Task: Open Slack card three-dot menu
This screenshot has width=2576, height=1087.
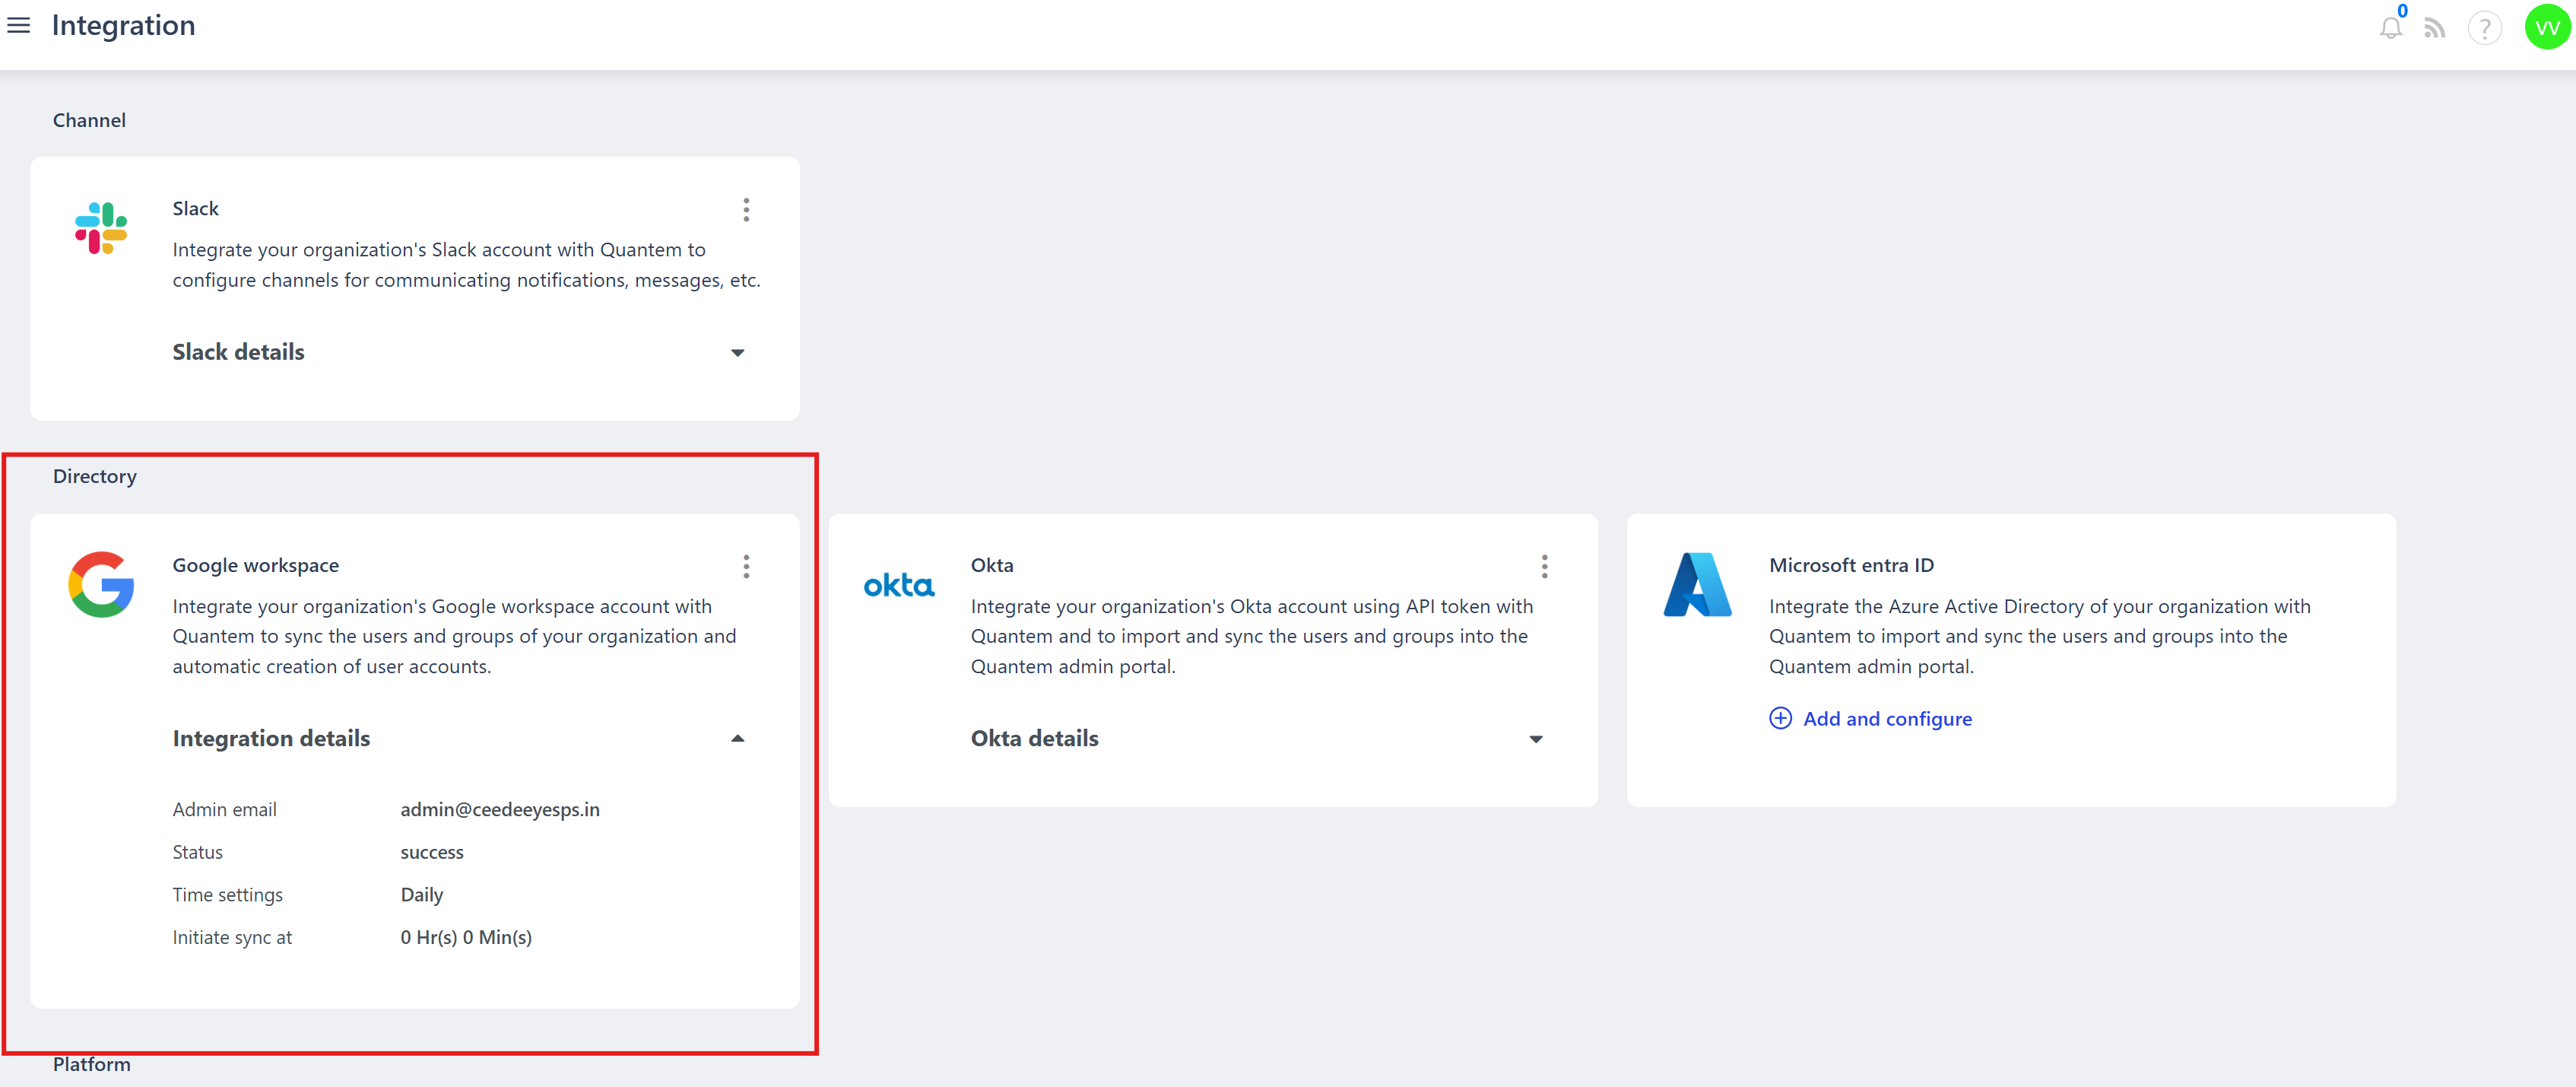Action: [746, 210]
